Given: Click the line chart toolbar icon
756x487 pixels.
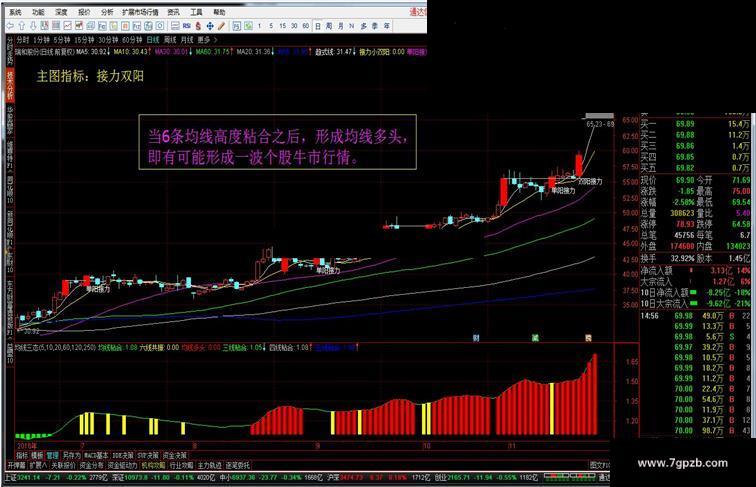Looking at the screenshot, I should click(68, 26).
